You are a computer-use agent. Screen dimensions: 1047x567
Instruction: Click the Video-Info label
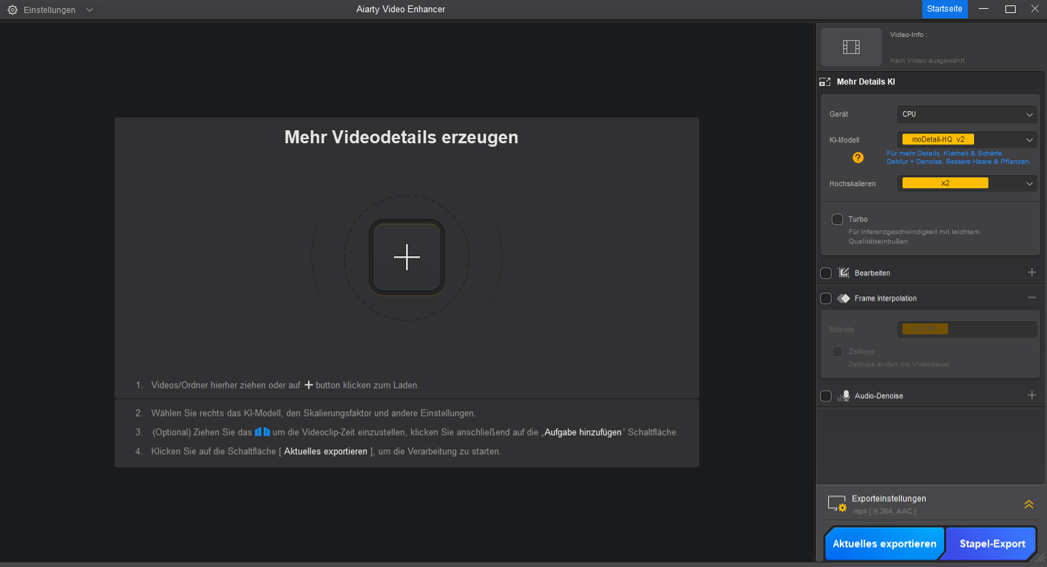(908, 35)
